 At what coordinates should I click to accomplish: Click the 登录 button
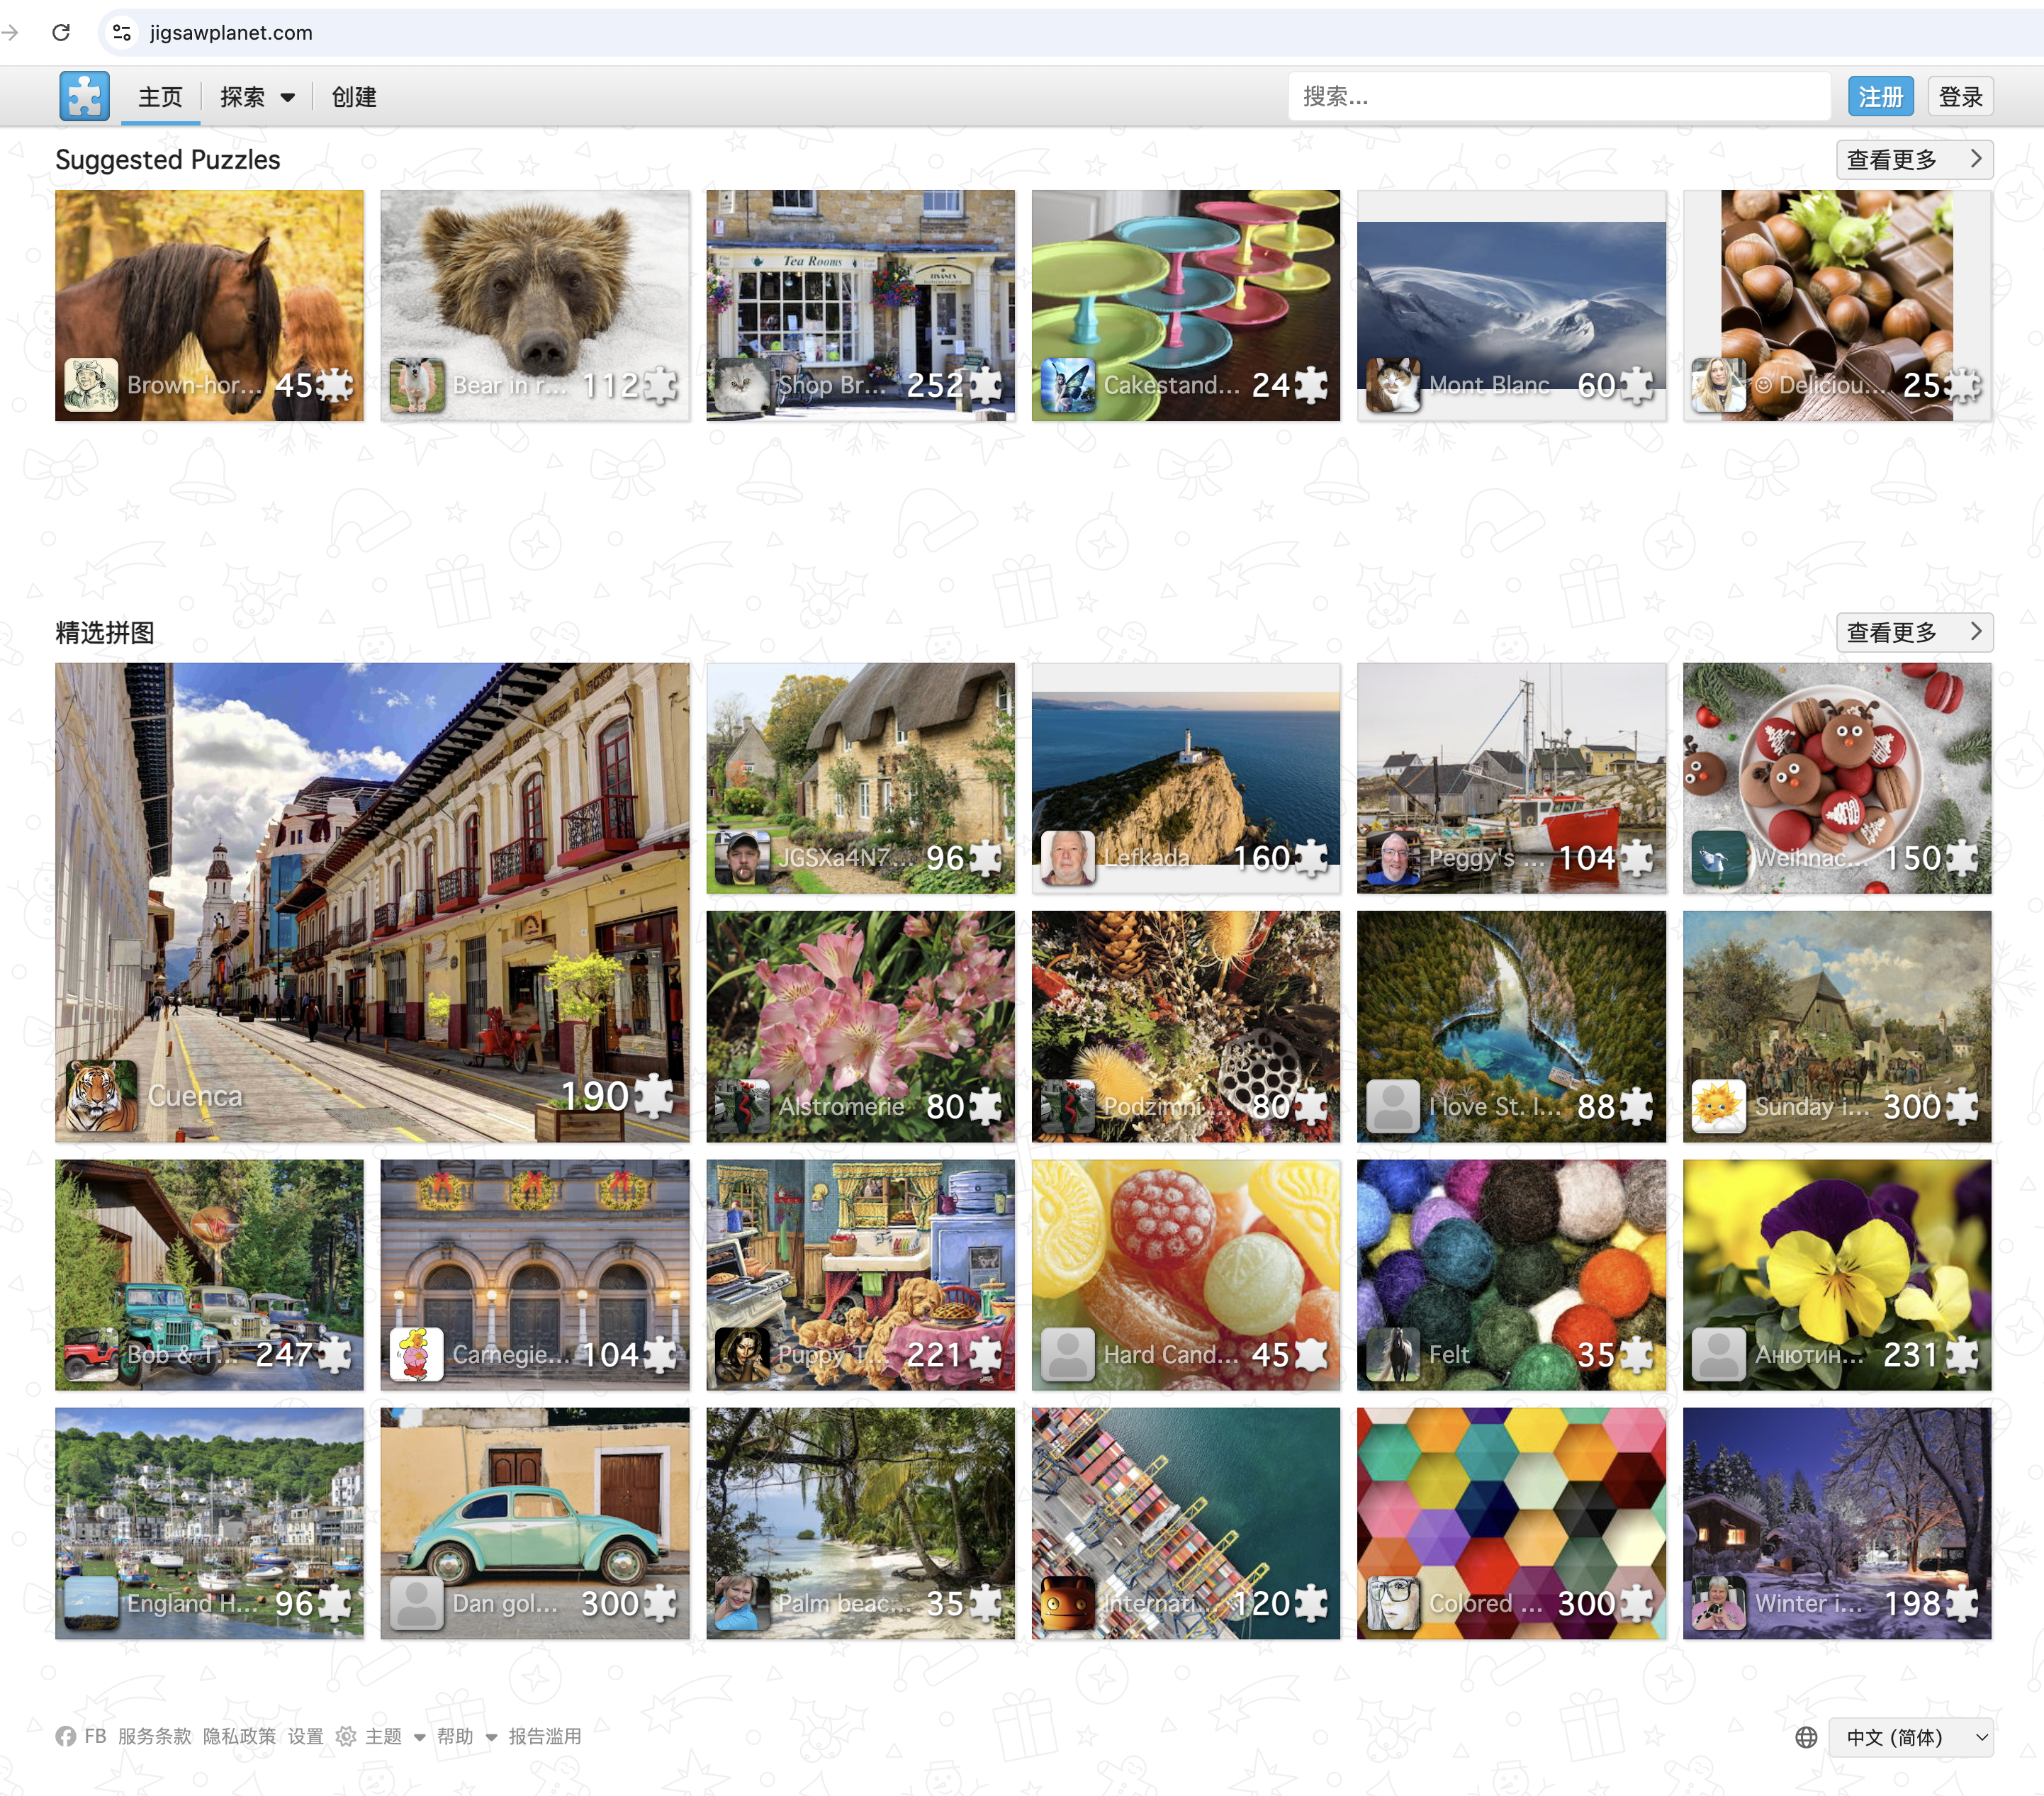1960,97
